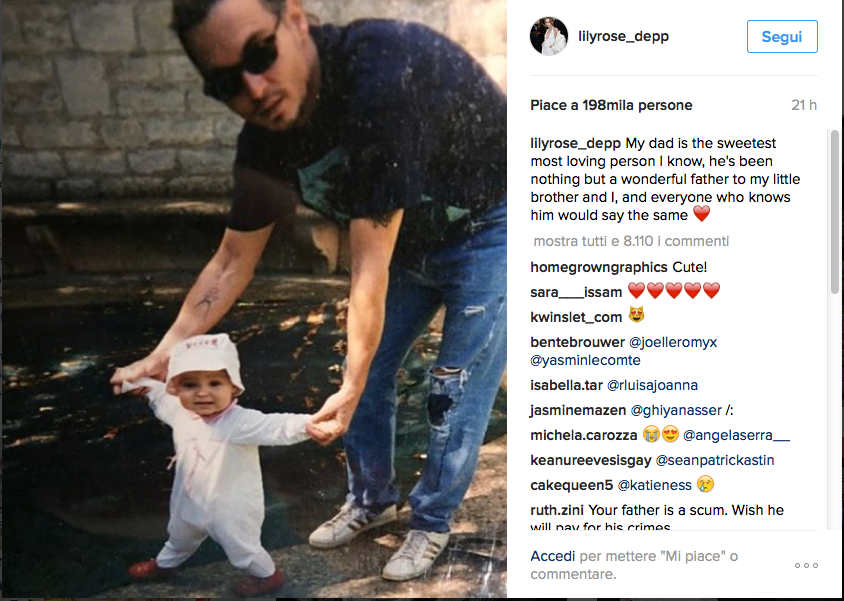The height and width of the screenshot is (601, 844).
Task: Expand all 8.110 comments
Action: [x=631, y=241]
